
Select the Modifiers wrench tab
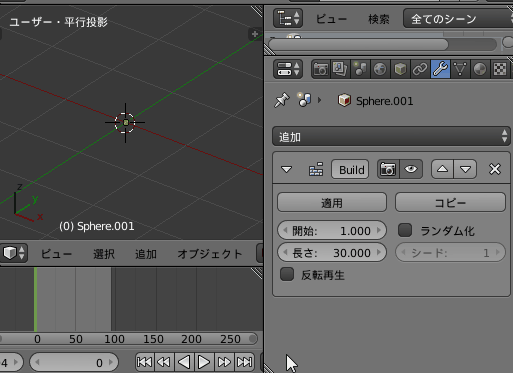tap(440, 69)
